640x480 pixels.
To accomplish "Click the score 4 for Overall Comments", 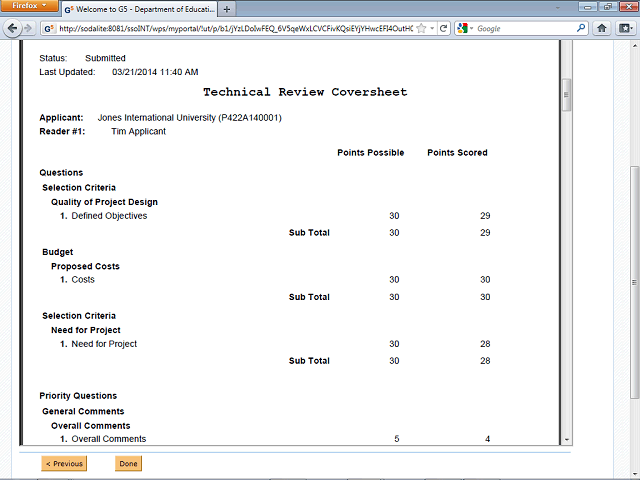I will 487,439.
